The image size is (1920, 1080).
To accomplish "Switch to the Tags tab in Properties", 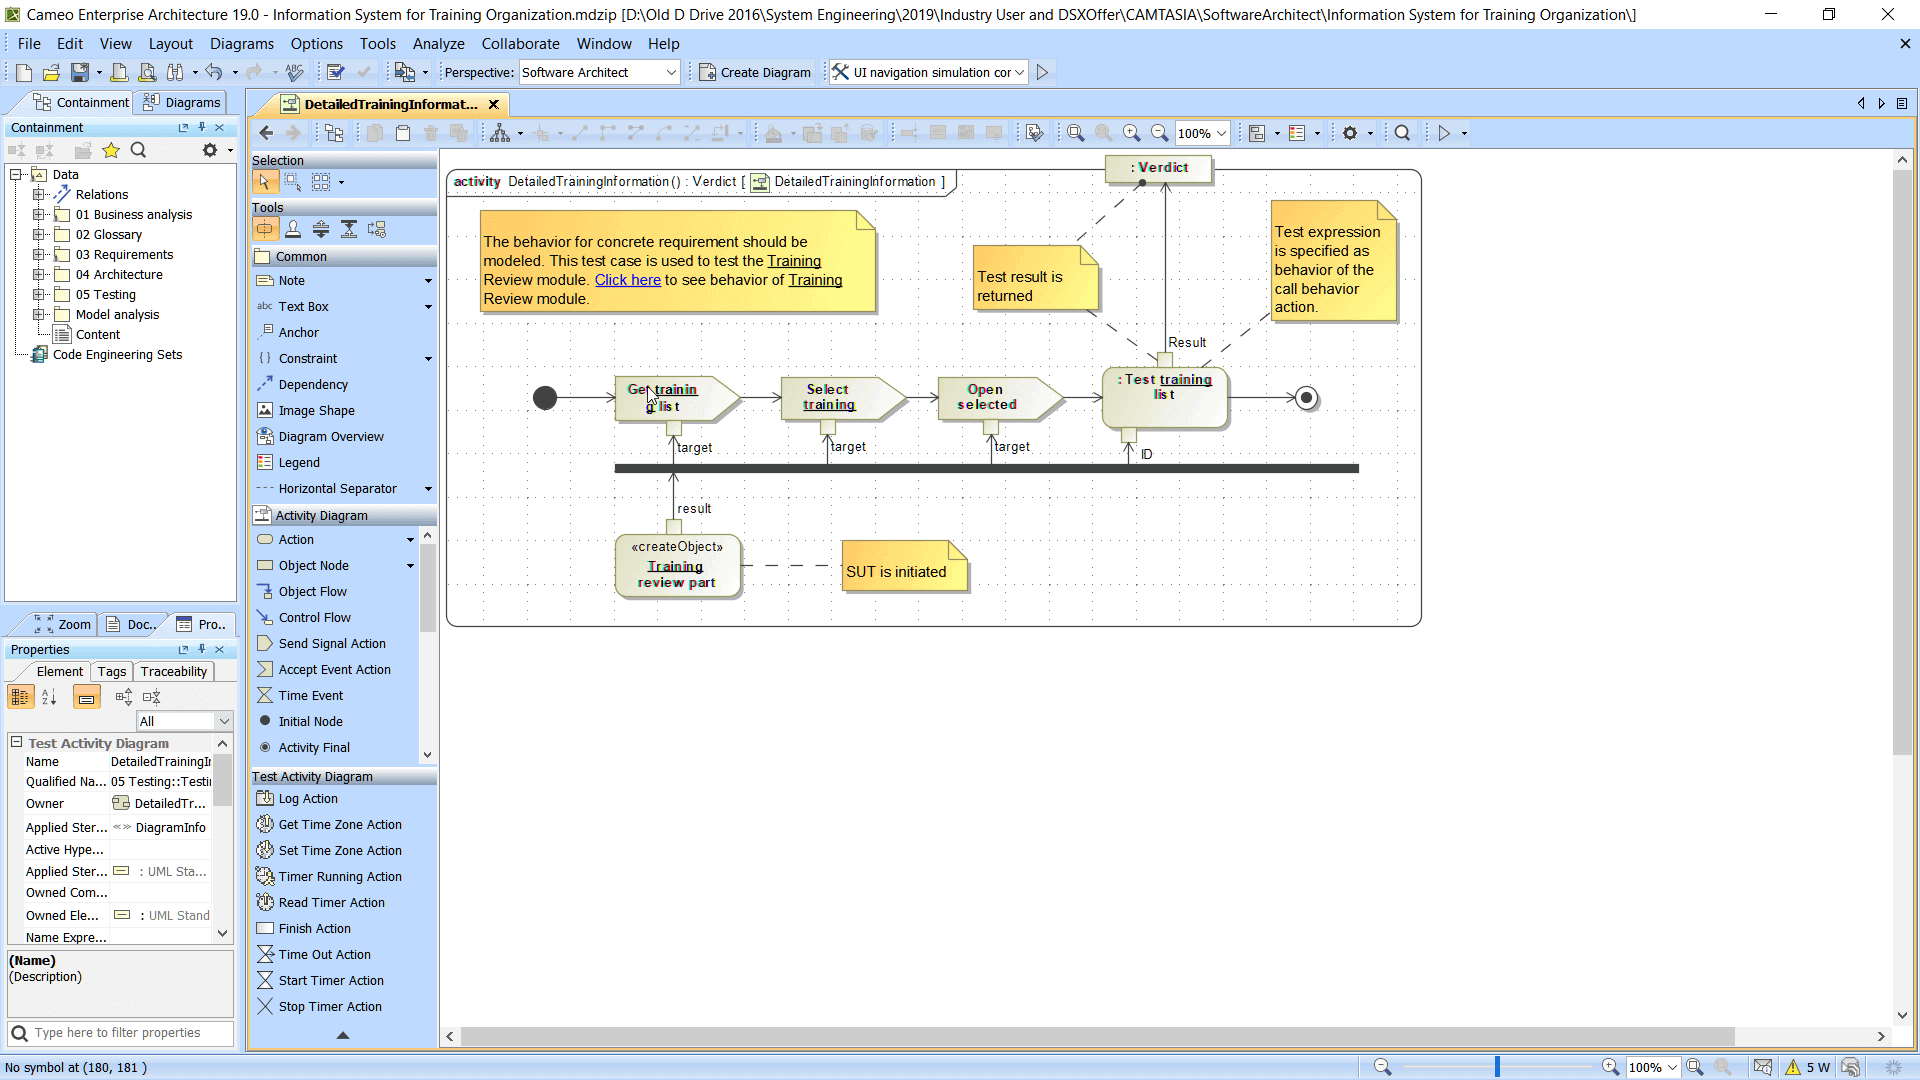I will tap(111, 670).
